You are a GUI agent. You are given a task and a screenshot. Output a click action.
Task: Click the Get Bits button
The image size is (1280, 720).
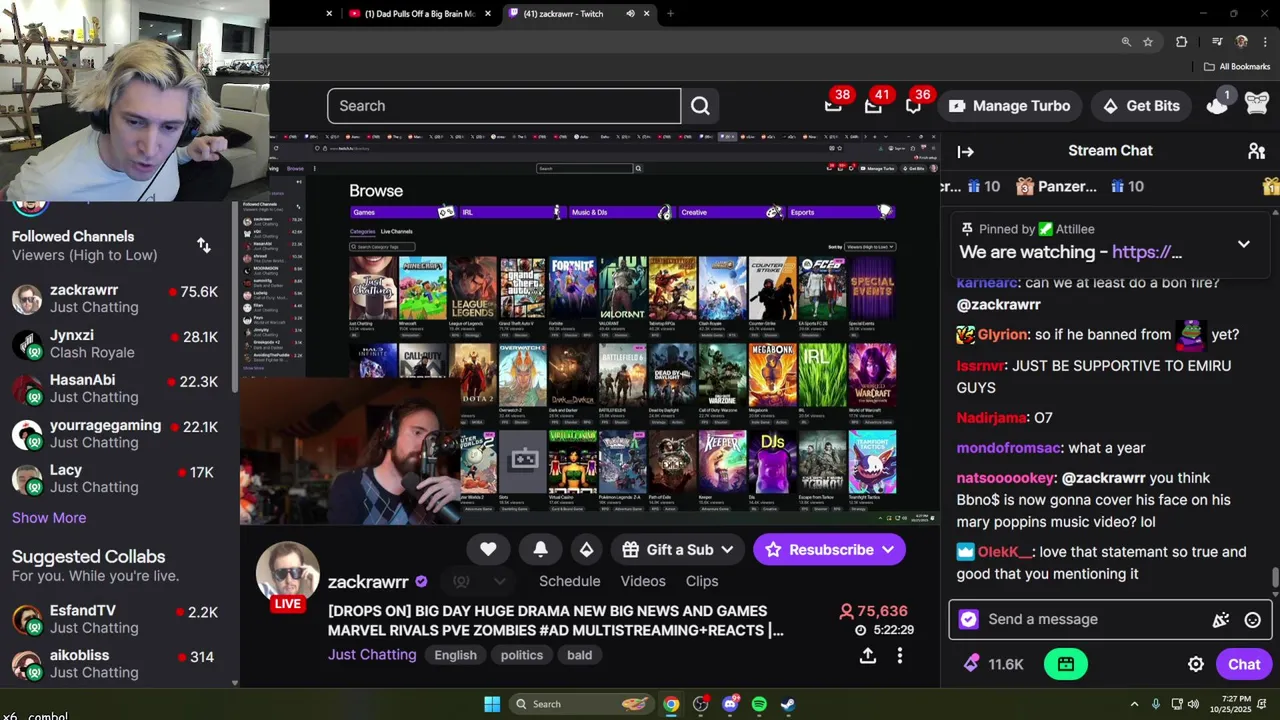[x=1141, y=106]
